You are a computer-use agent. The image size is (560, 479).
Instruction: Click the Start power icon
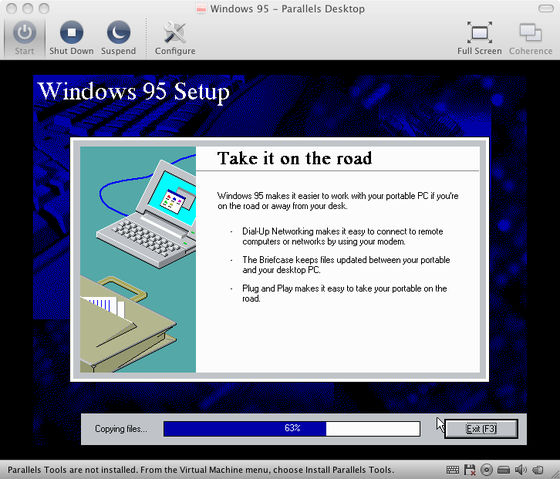24,33
